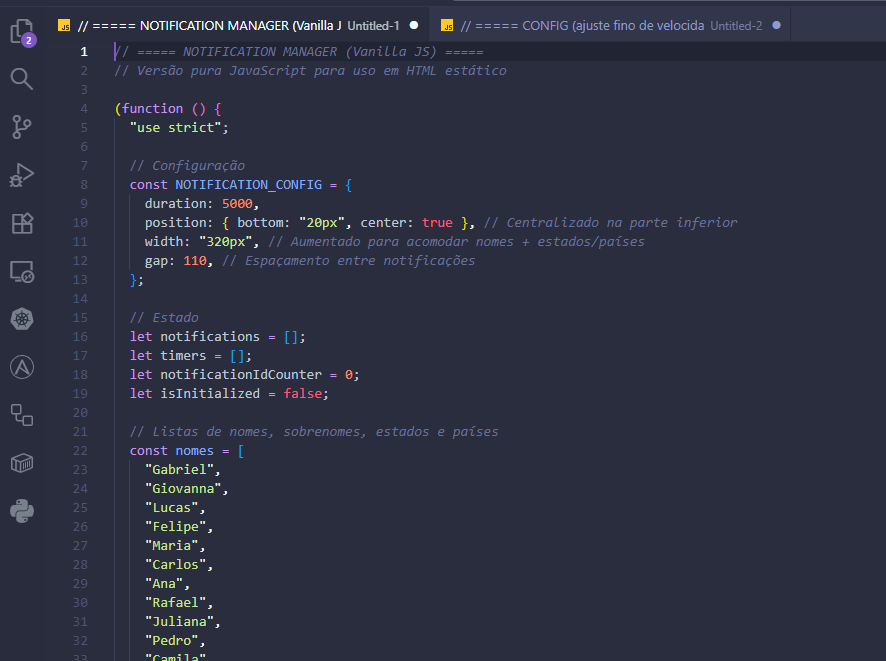Image resolution: width=886 pixels, height=661 pixels.
Task: Click the gap value 110
Action: point(195,260)
